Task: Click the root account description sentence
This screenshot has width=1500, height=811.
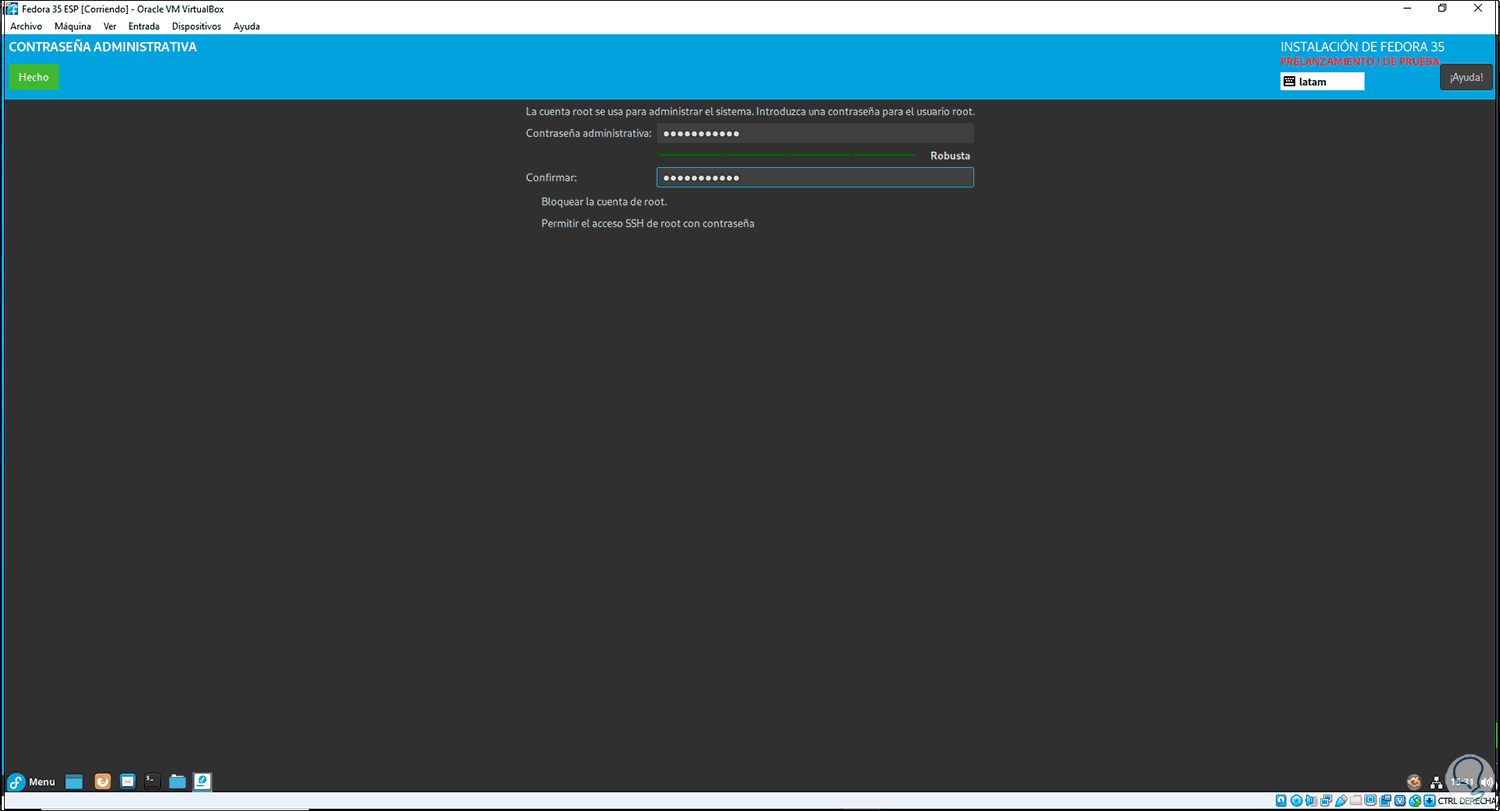Action: tap(750, 111)
